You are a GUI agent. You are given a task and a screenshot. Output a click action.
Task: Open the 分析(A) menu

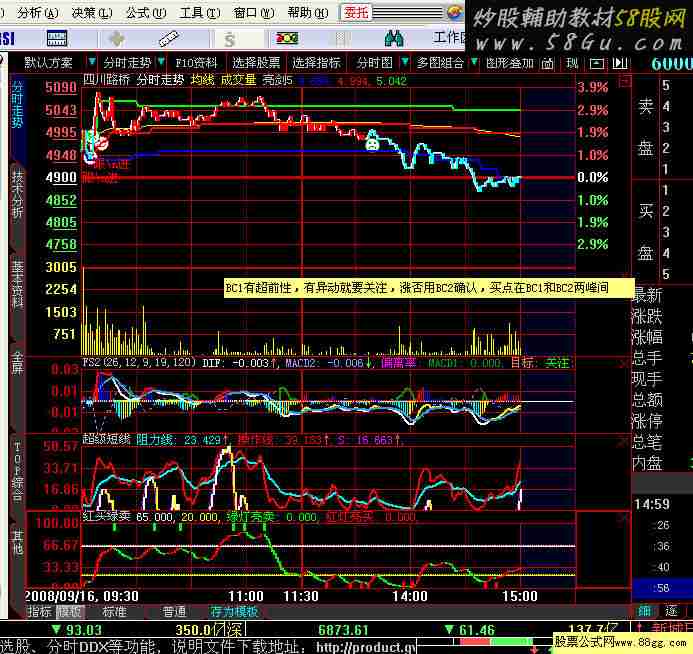(38, 13)
